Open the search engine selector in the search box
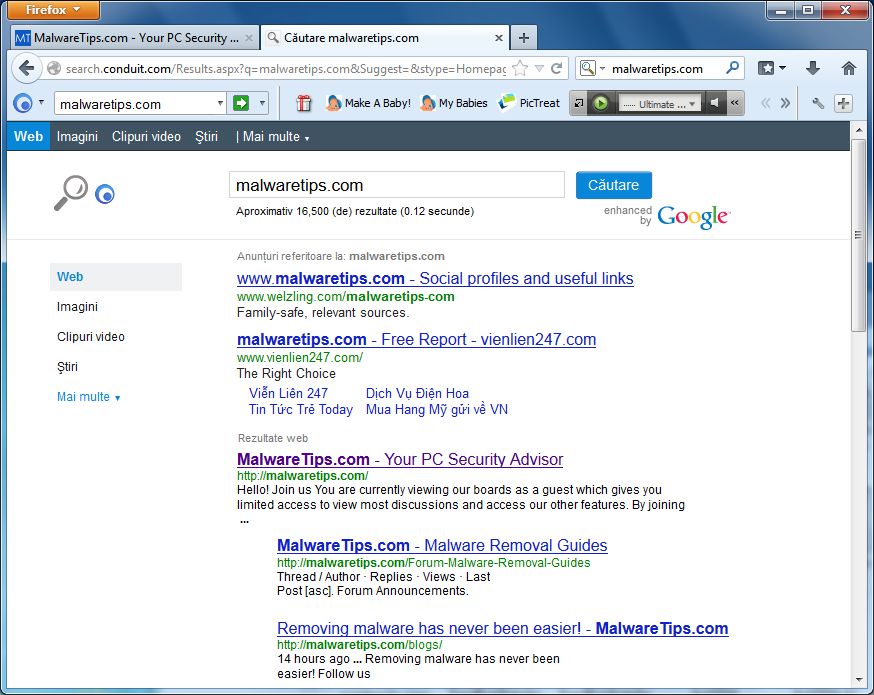This screenshot has height=695, width=874. (592, 69)
